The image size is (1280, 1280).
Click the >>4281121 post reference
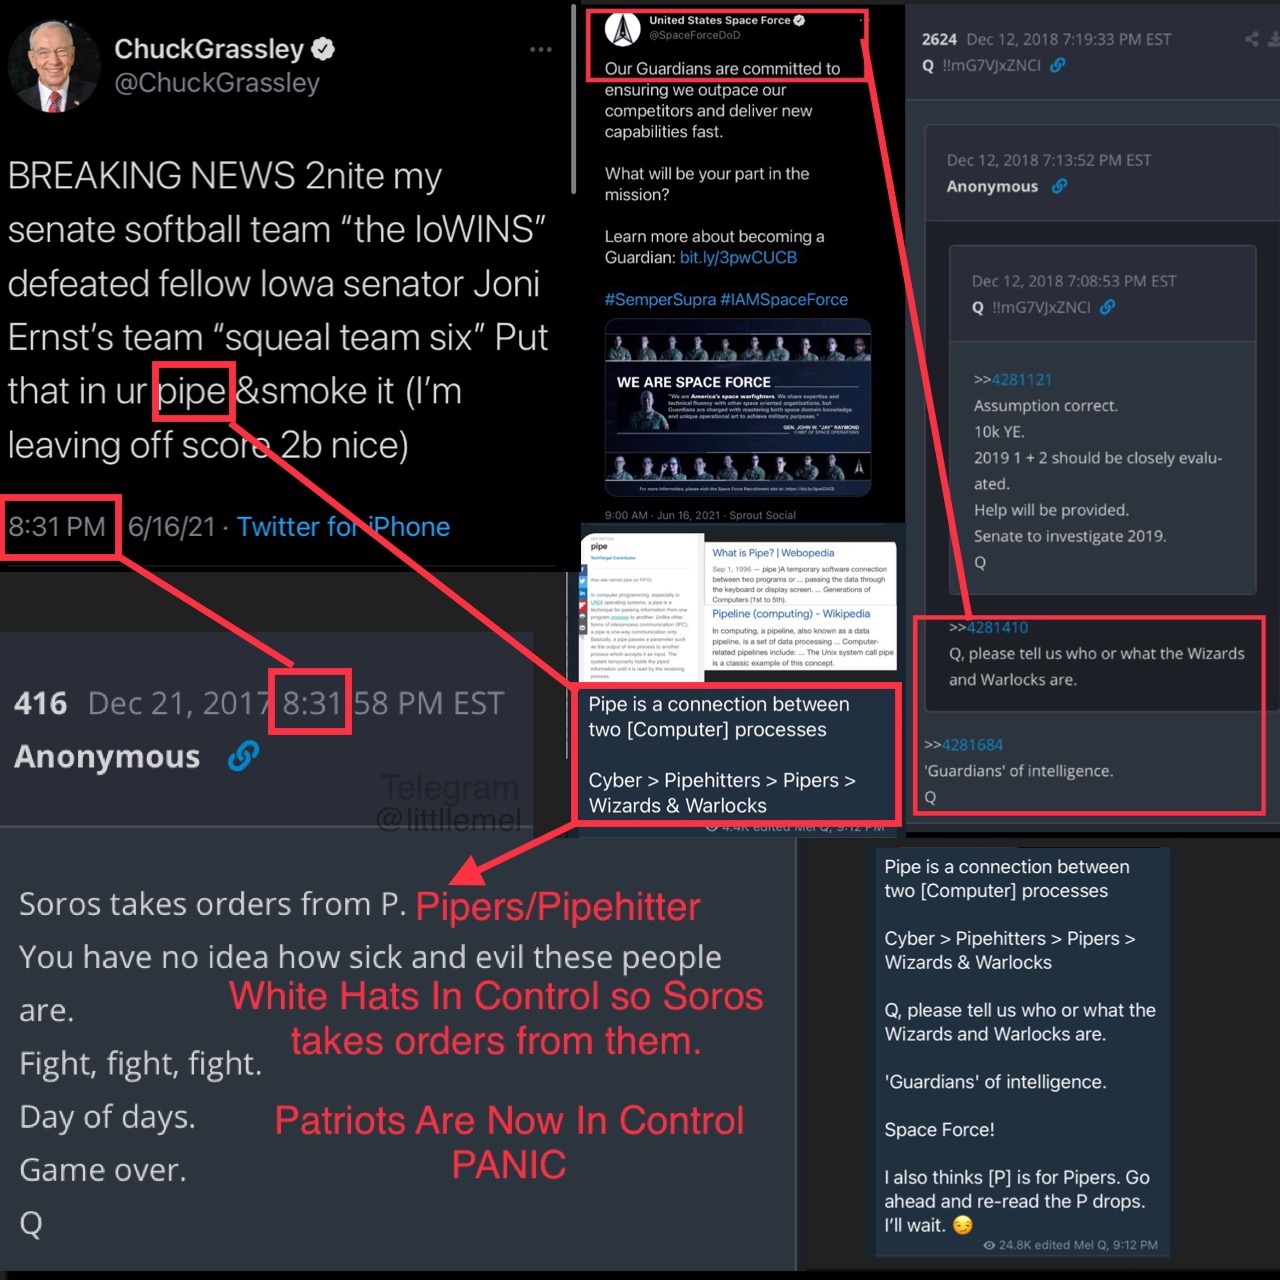1013,380
